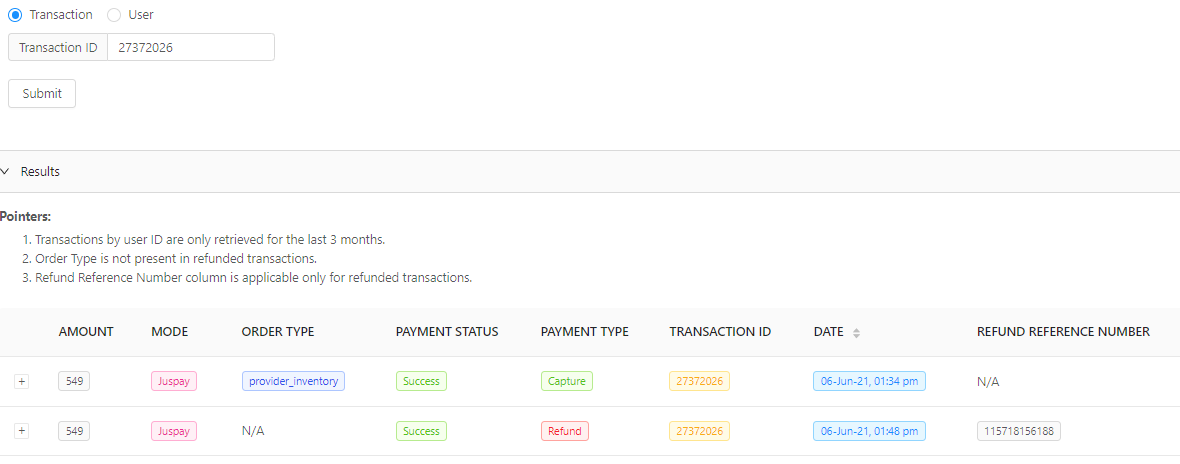The image size is (1180, 464).
Task: Select the Transaction radio button
Action: point(15,15)
